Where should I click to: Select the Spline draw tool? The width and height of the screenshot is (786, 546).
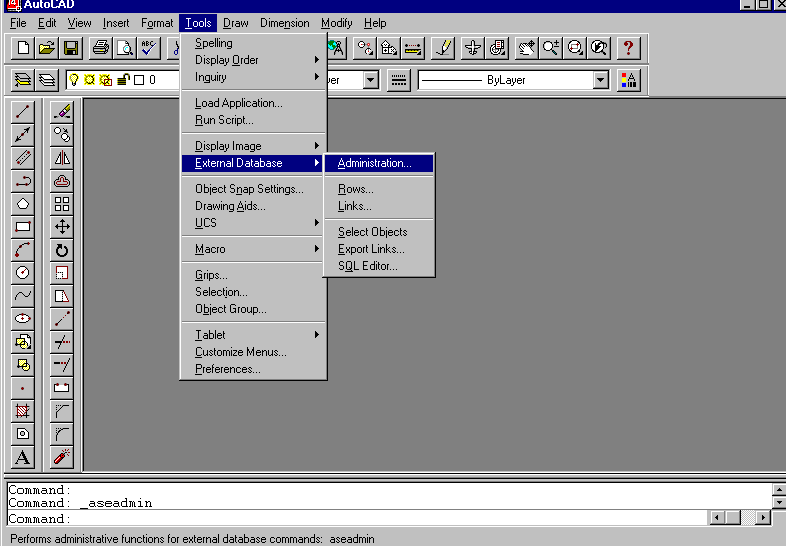point(23,295)
